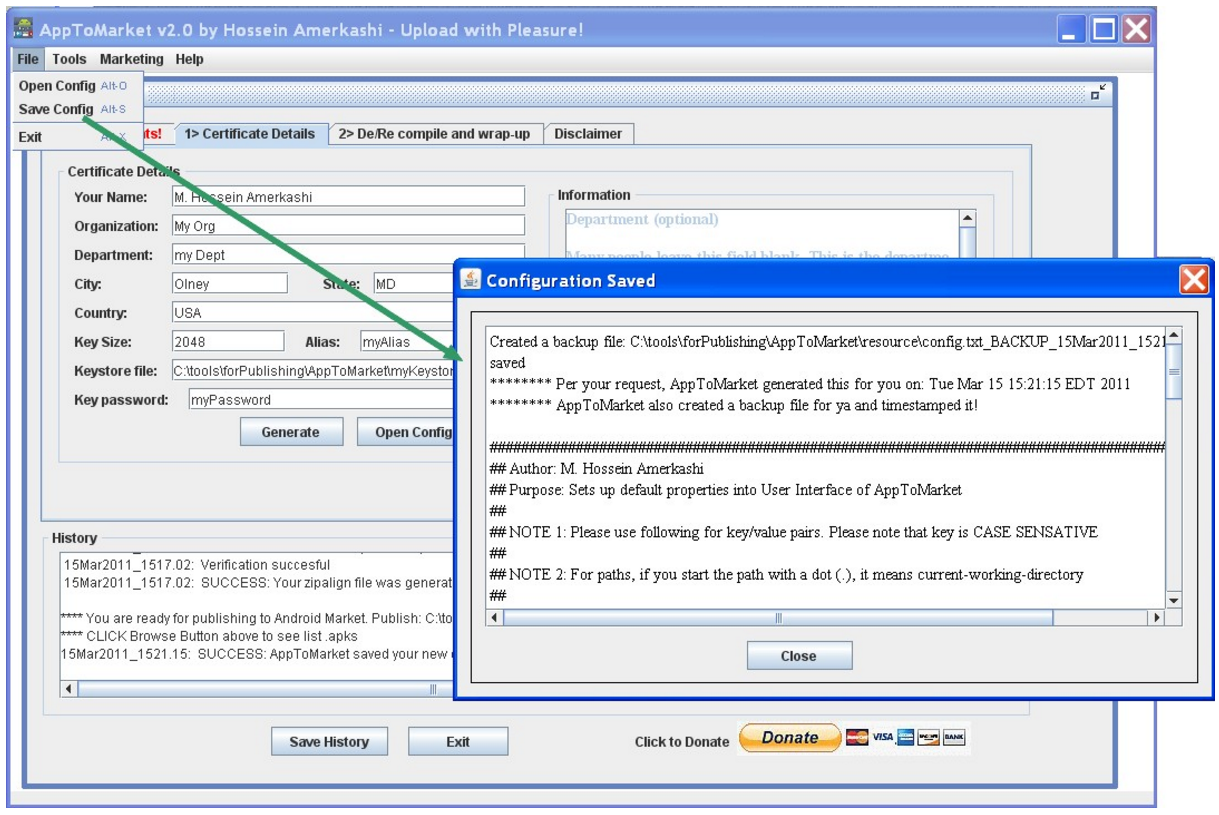Click the 'Department (optional)' information heading
The image size is (1219, 815).
(642, 219)
